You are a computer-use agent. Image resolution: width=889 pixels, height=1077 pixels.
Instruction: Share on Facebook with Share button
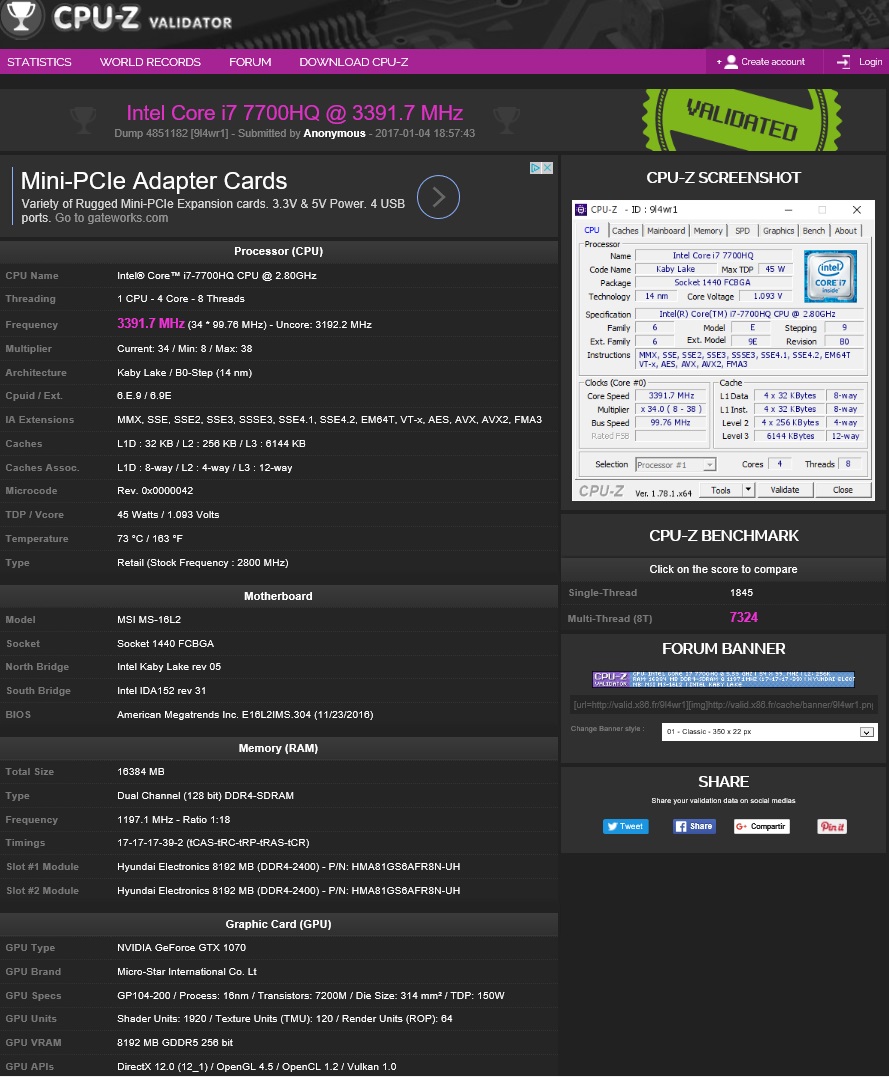pos(694,826)
